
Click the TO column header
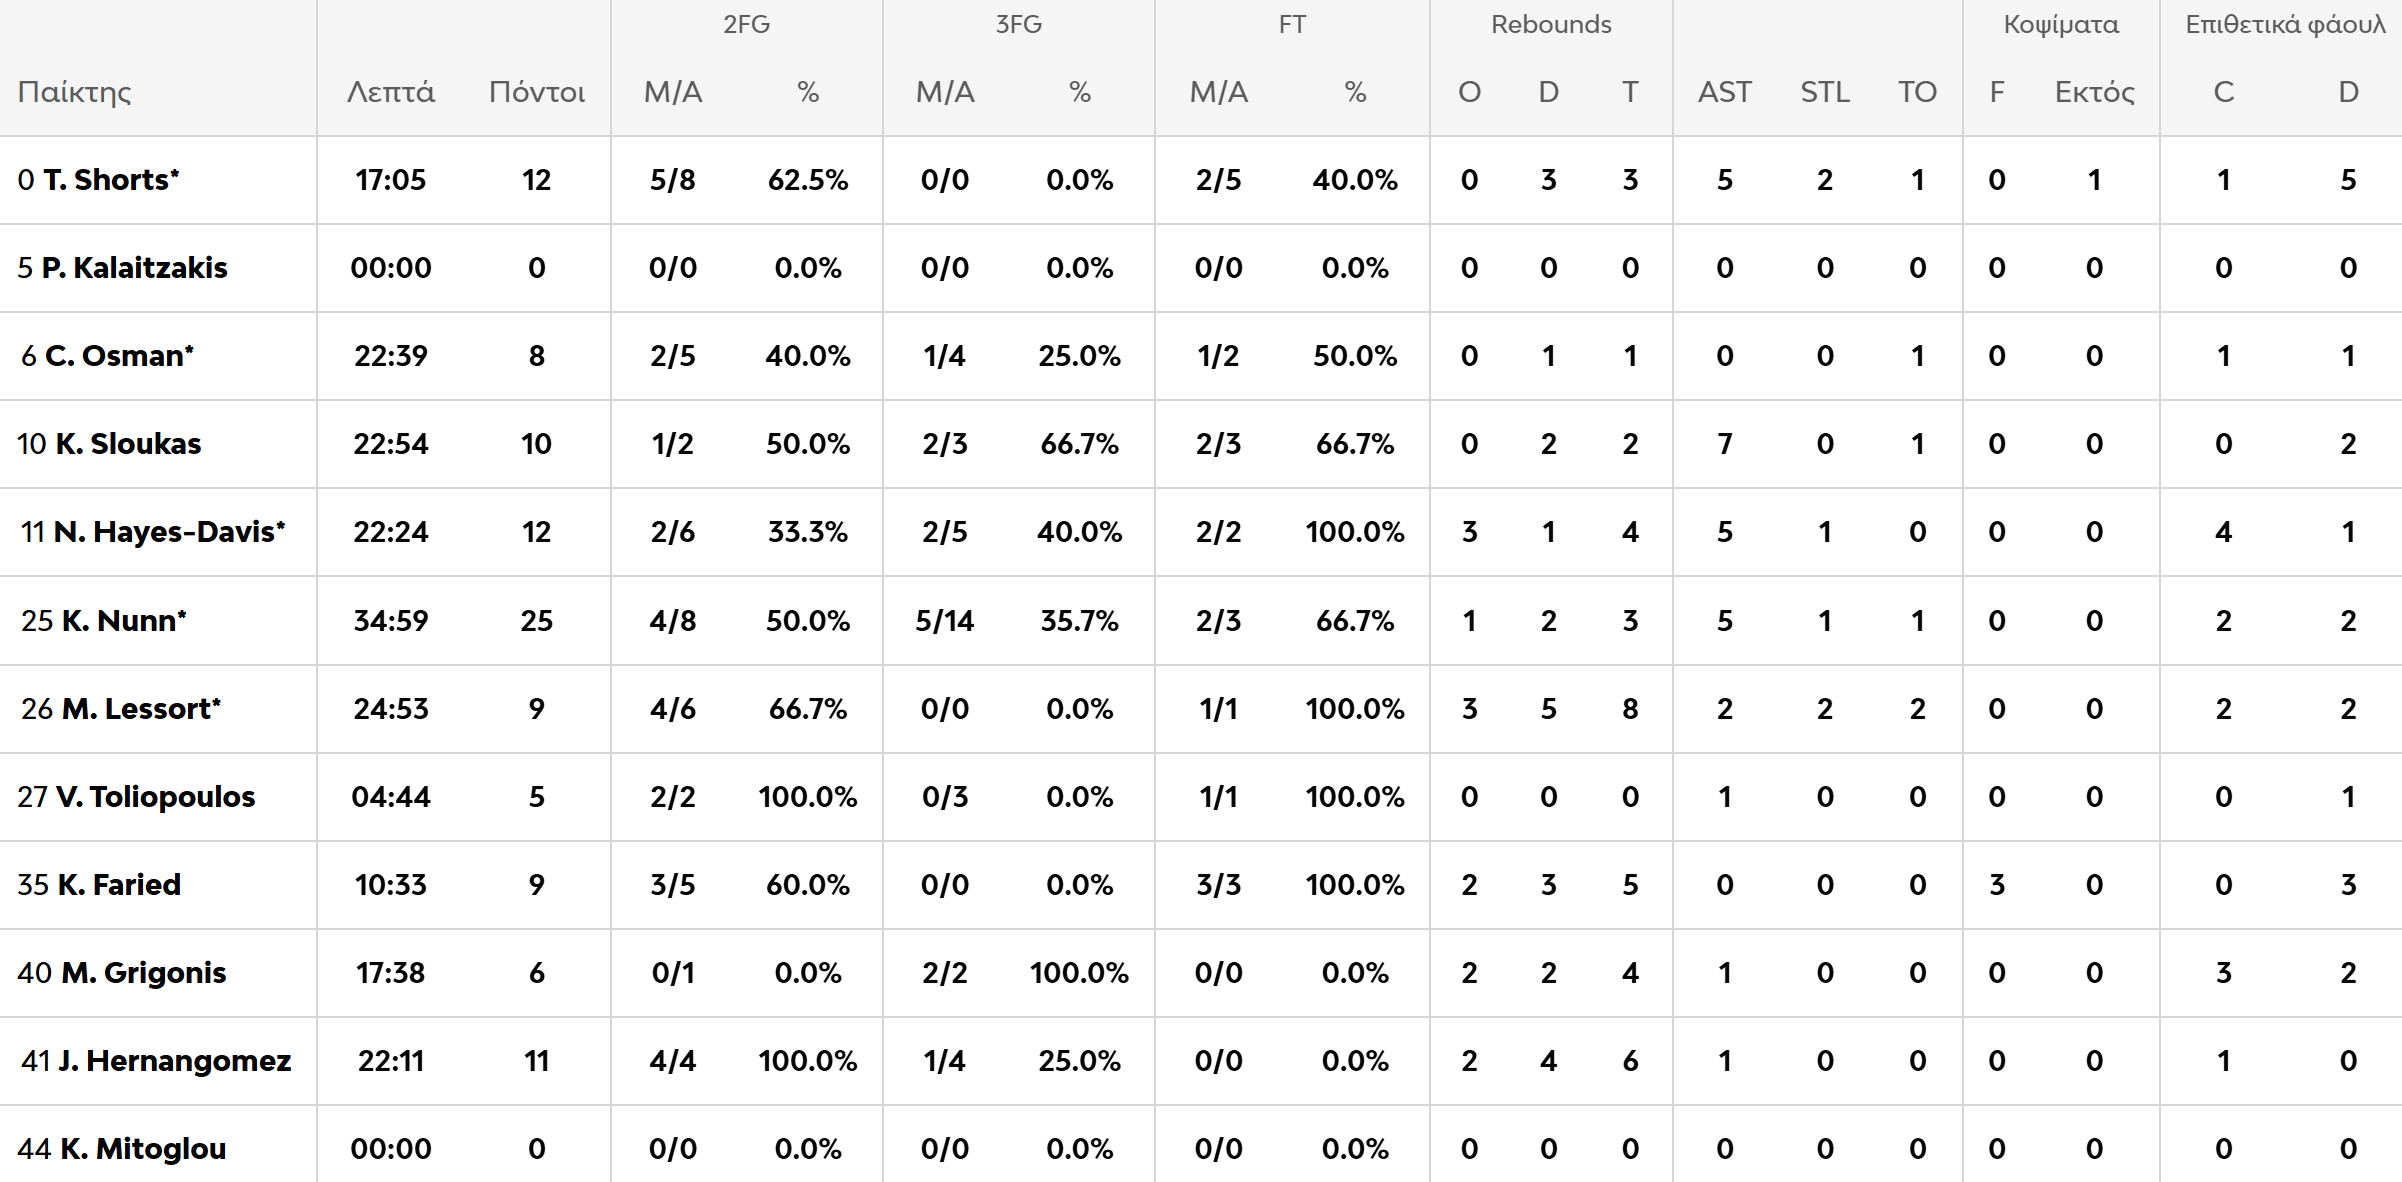[1917, 92]
